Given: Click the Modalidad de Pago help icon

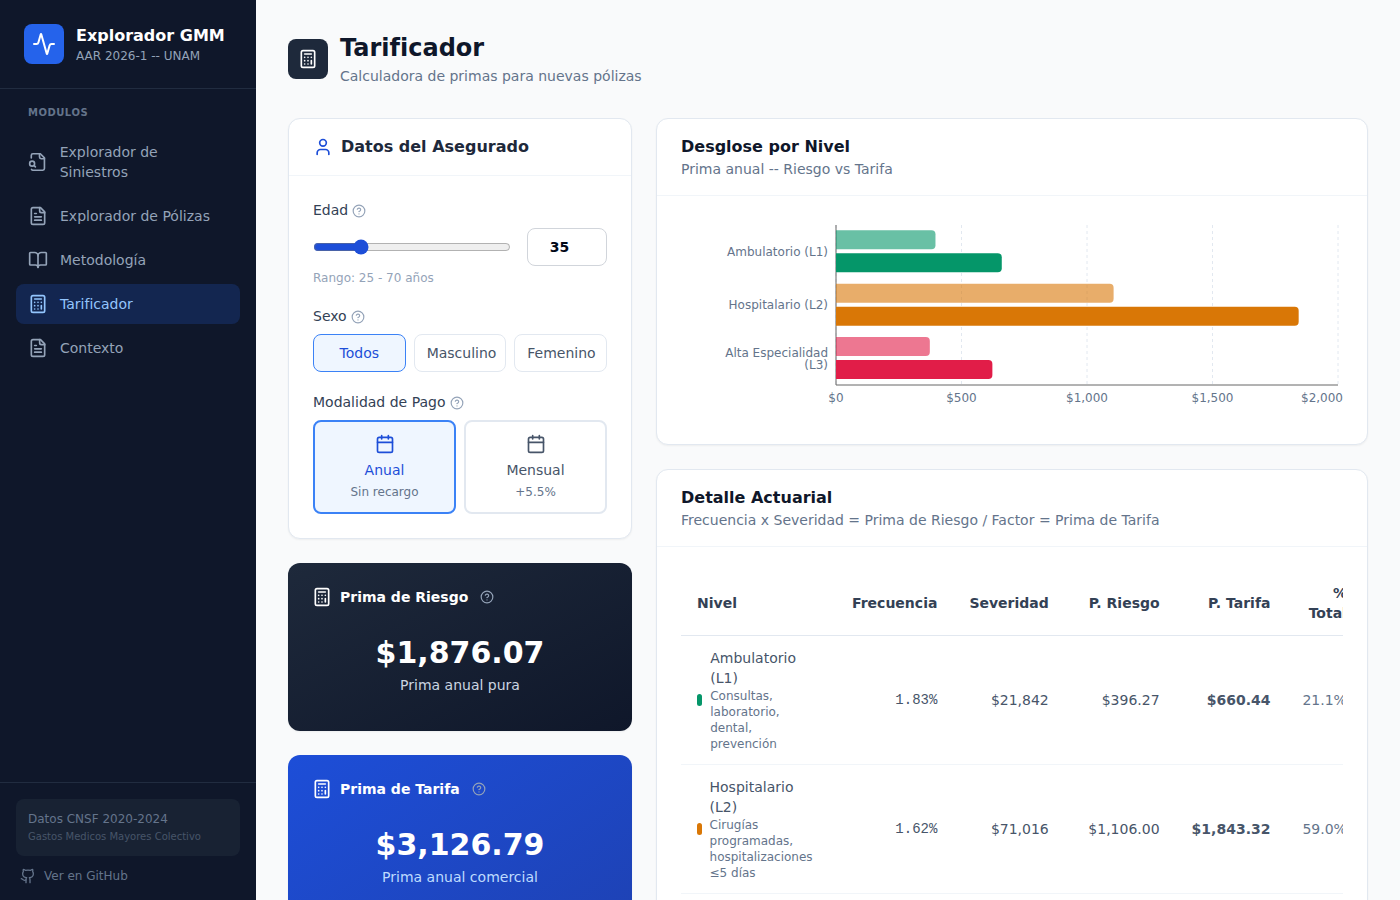Looking at the screenshot, I should pos(457,403).
